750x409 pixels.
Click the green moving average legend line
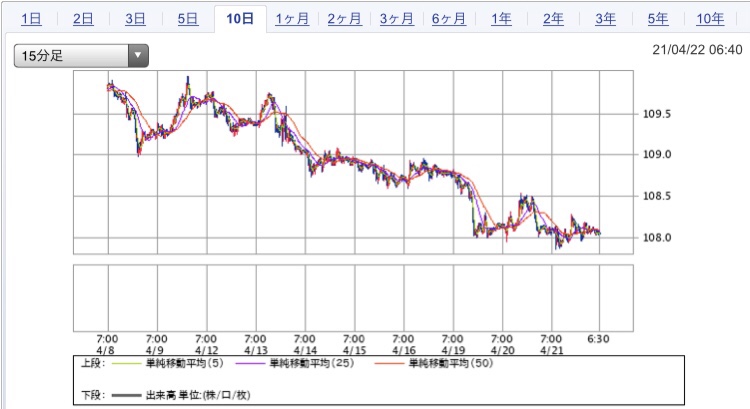coord(126,364)
